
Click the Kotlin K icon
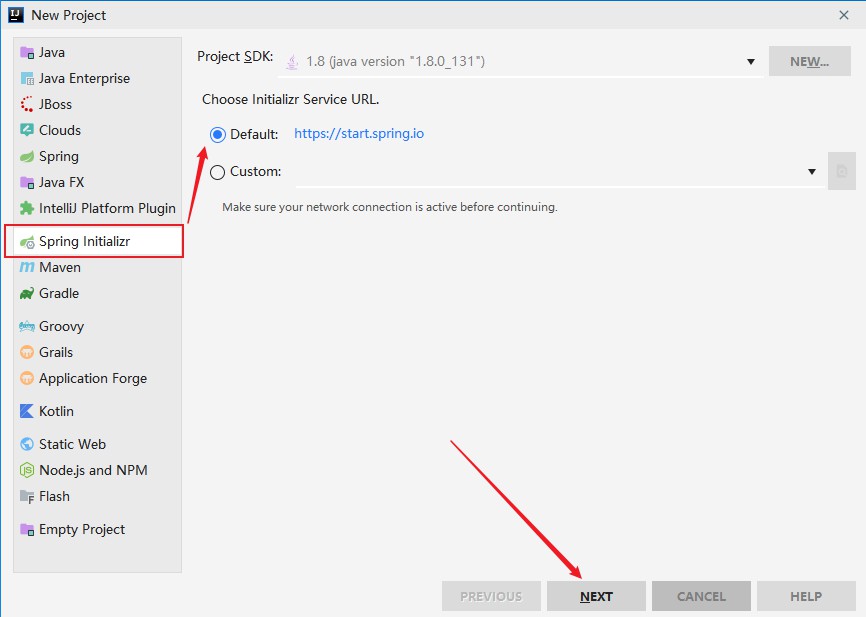(x=27, y=411)
